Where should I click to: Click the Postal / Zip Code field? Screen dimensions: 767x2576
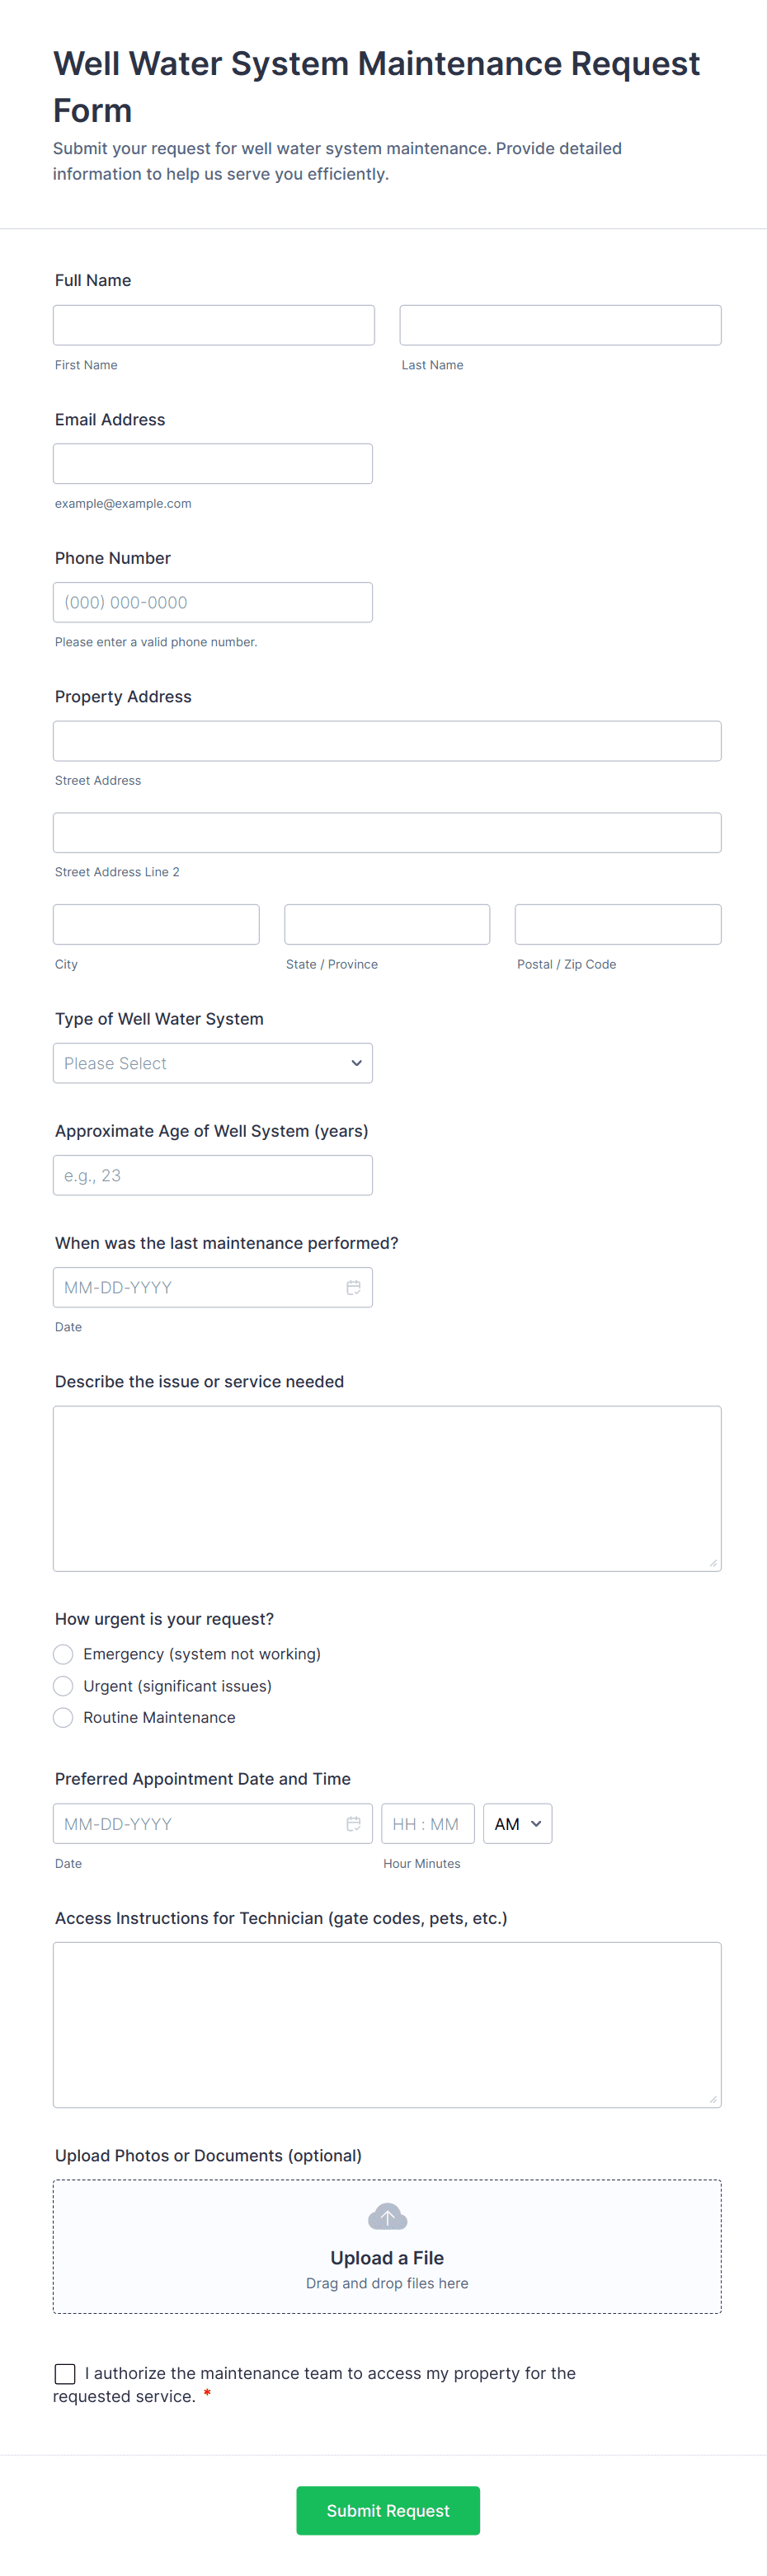617,924
